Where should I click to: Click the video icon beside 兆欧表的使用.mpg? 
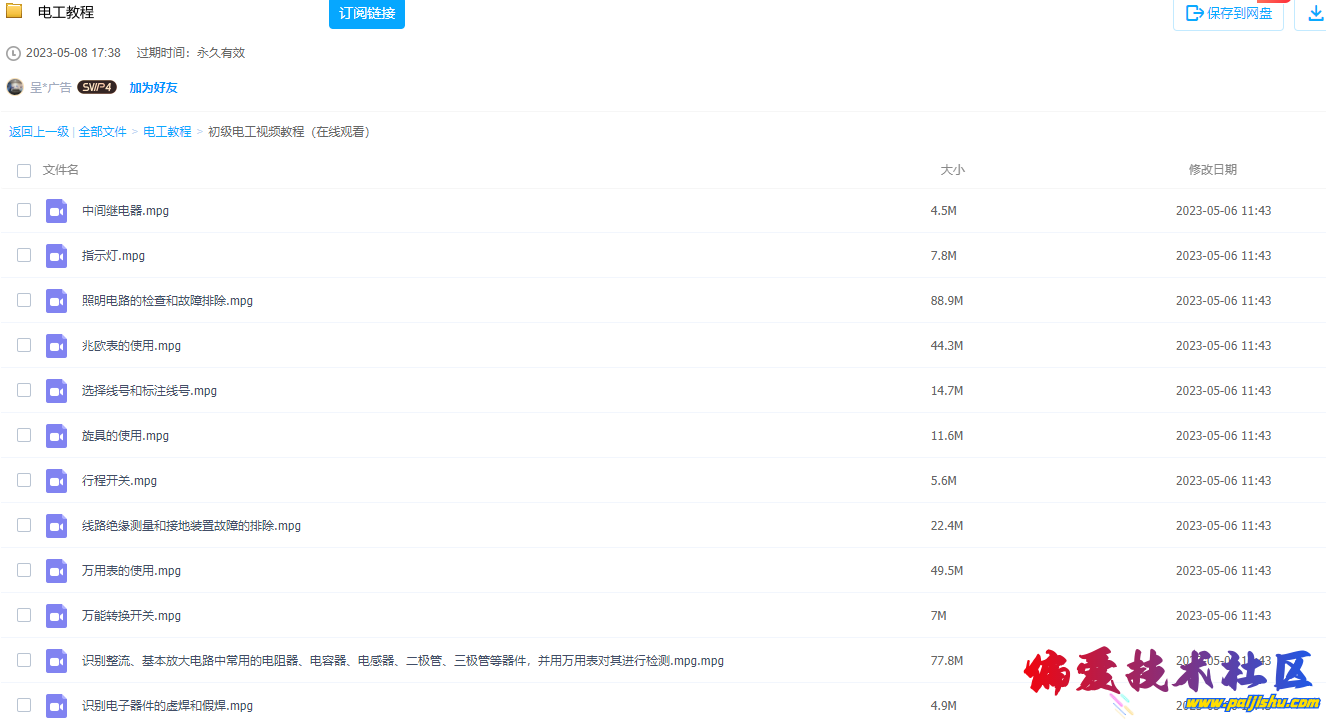coord(56,345)
